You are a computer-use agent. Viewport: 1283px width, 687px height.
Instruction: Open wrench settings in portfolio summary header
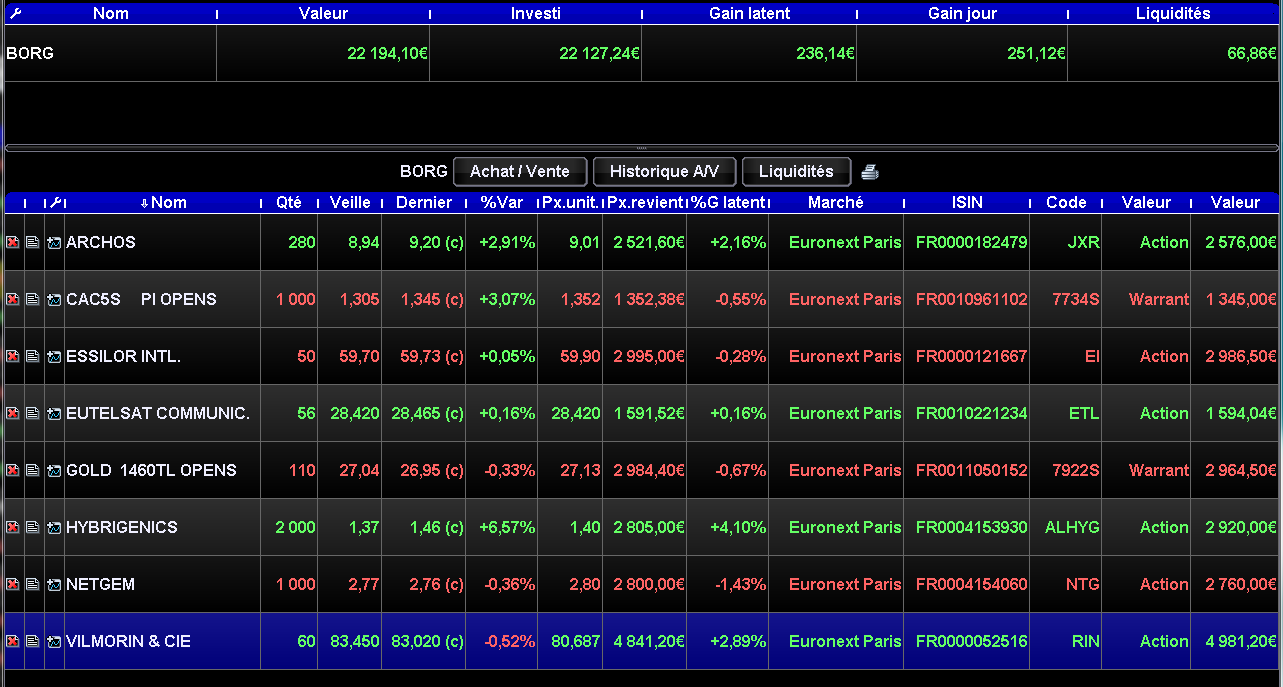pos(14,14)
